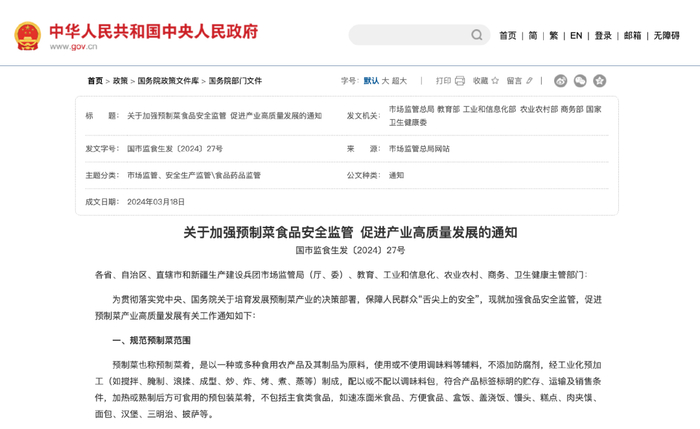Image resolution: width=700 pixels, height=429 pixels.
Task: Click the 字号 font size label
Action: coord(350,81)
